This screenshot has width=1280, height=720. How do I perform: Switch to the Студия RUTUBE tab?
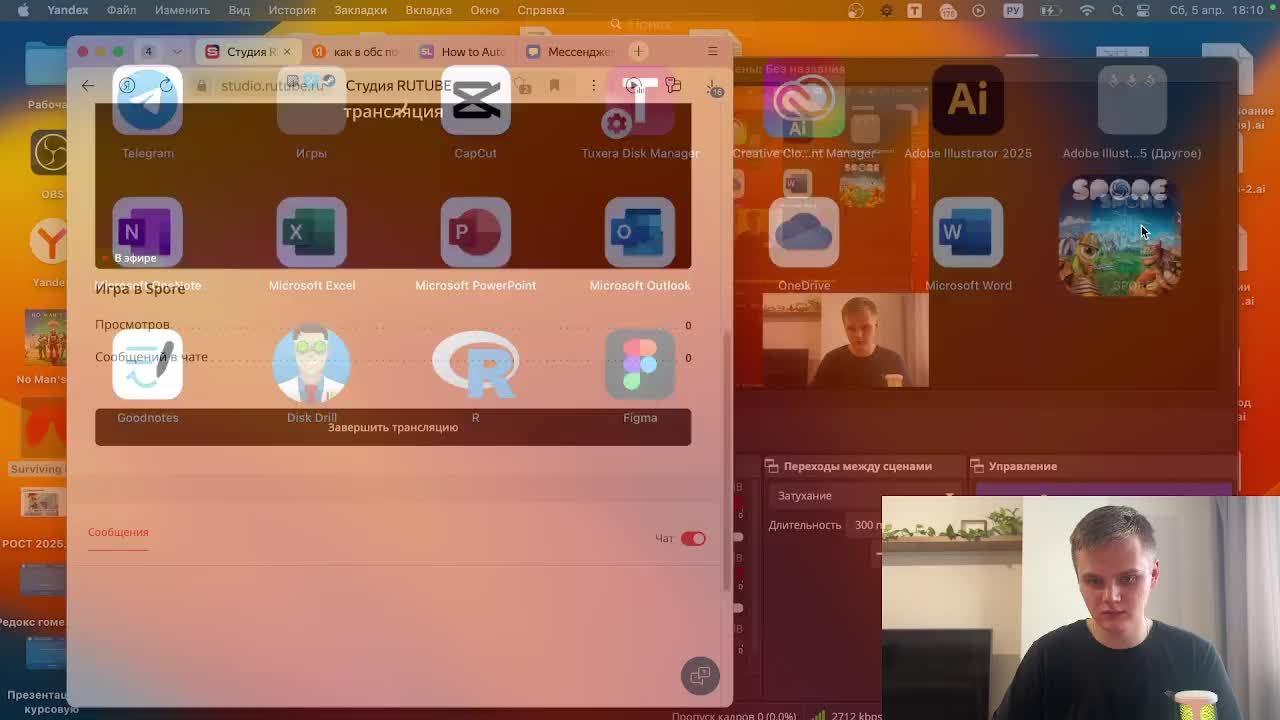point(247,51)
